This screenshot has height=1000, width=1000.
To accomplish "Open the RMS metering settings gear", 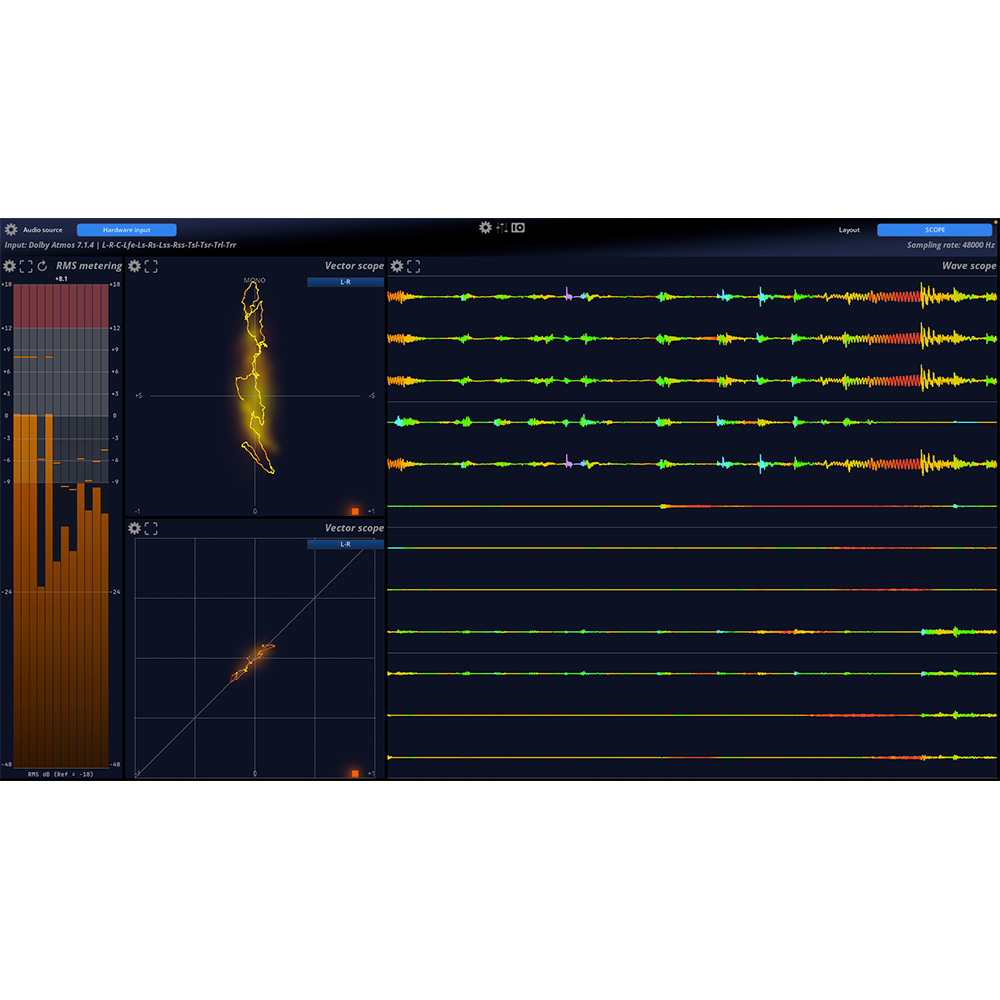I will coord(9,266).
